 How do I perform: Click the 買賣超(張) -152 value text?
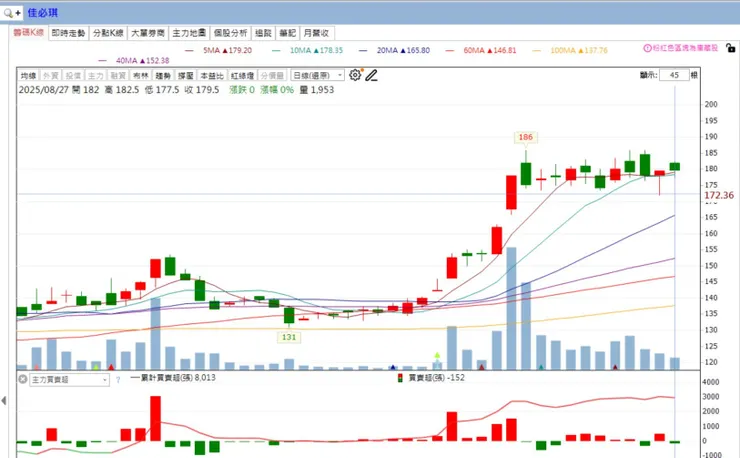[437, 378]
